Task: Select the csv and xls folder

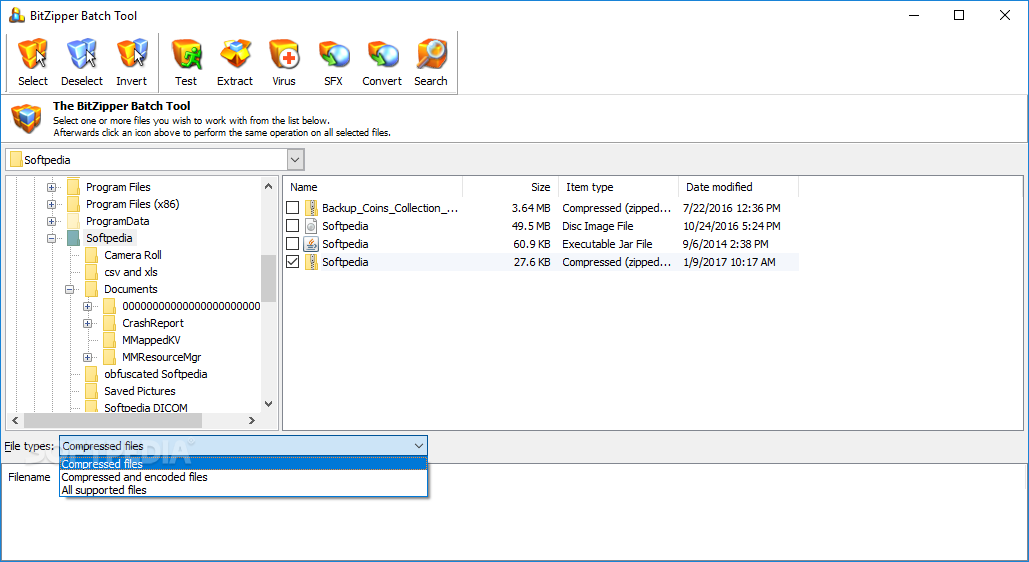Action: (x=131, y=272)
